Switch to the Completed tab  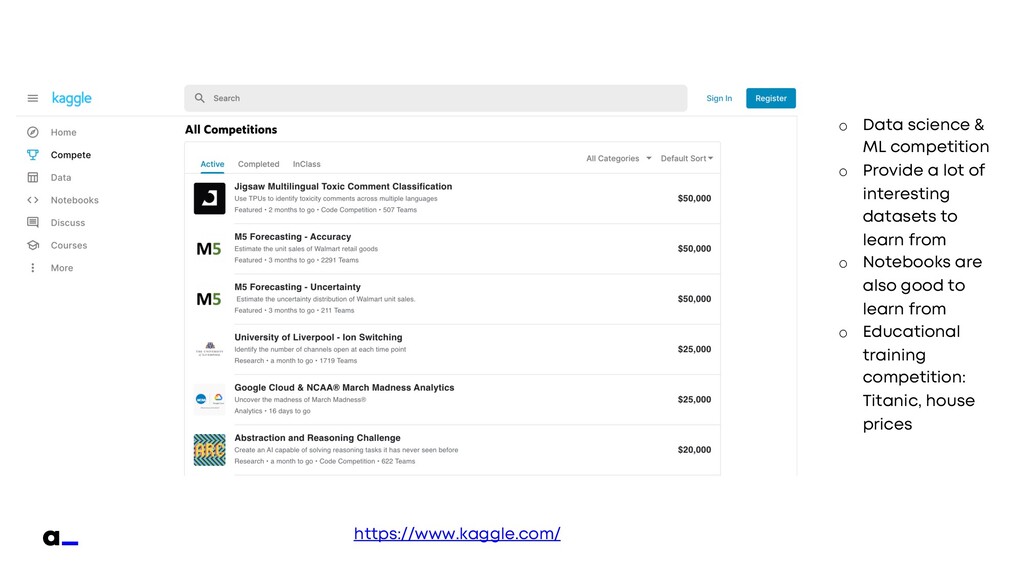click(x=259, y=165)
